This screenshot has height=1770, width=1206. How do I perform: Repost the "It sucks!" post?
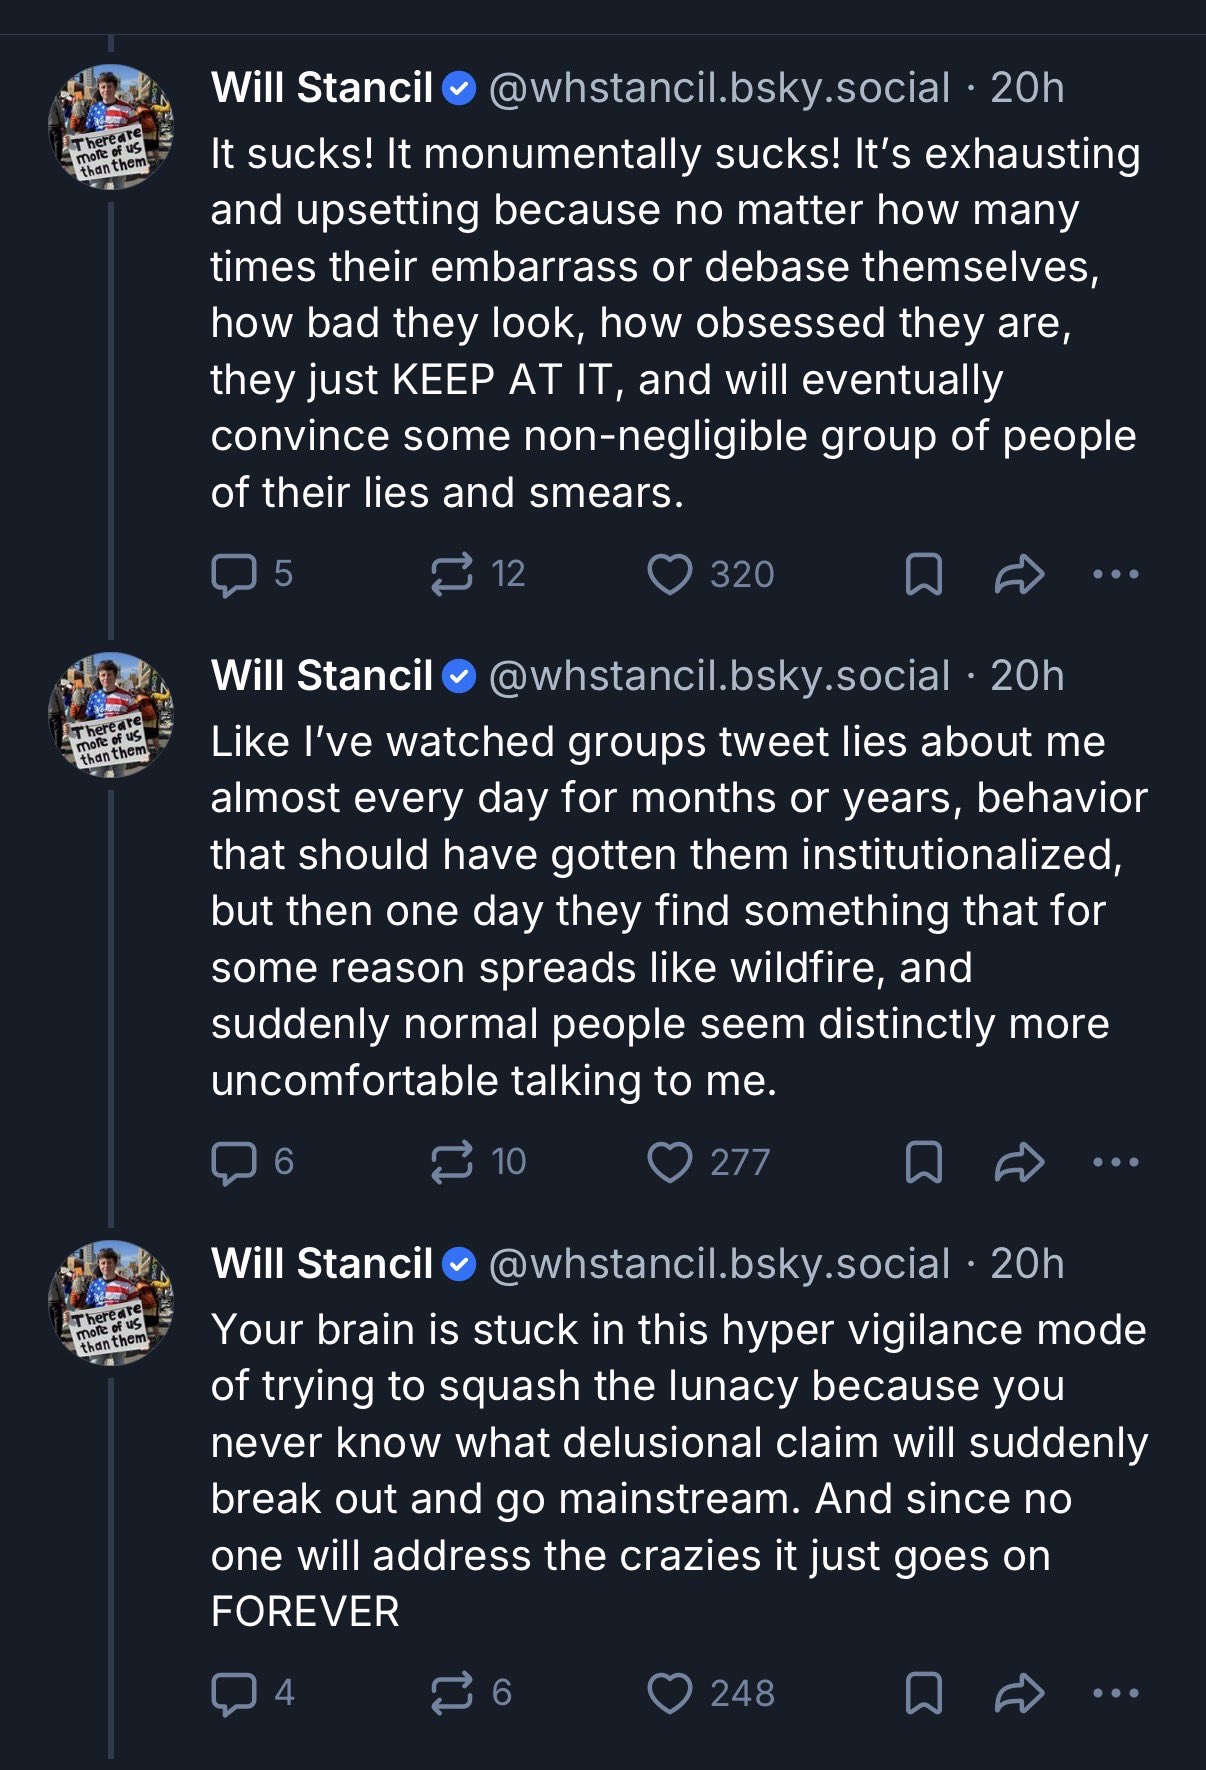(x=451, y=575)
